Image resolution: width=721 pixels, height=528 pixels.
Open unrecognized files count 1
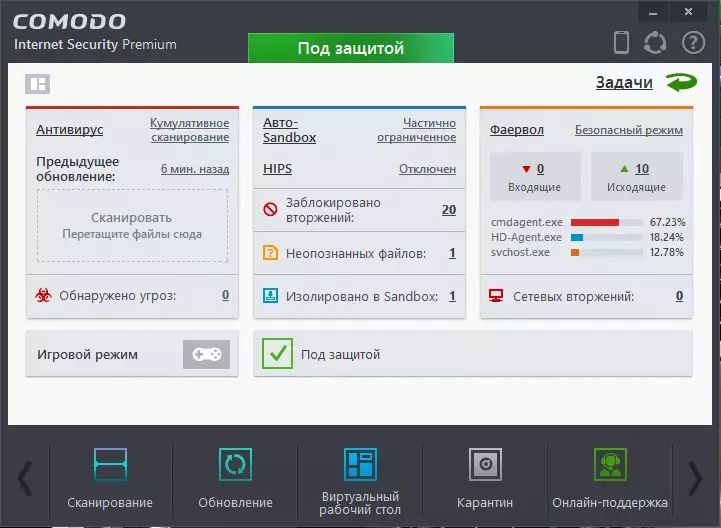[452, 253]
